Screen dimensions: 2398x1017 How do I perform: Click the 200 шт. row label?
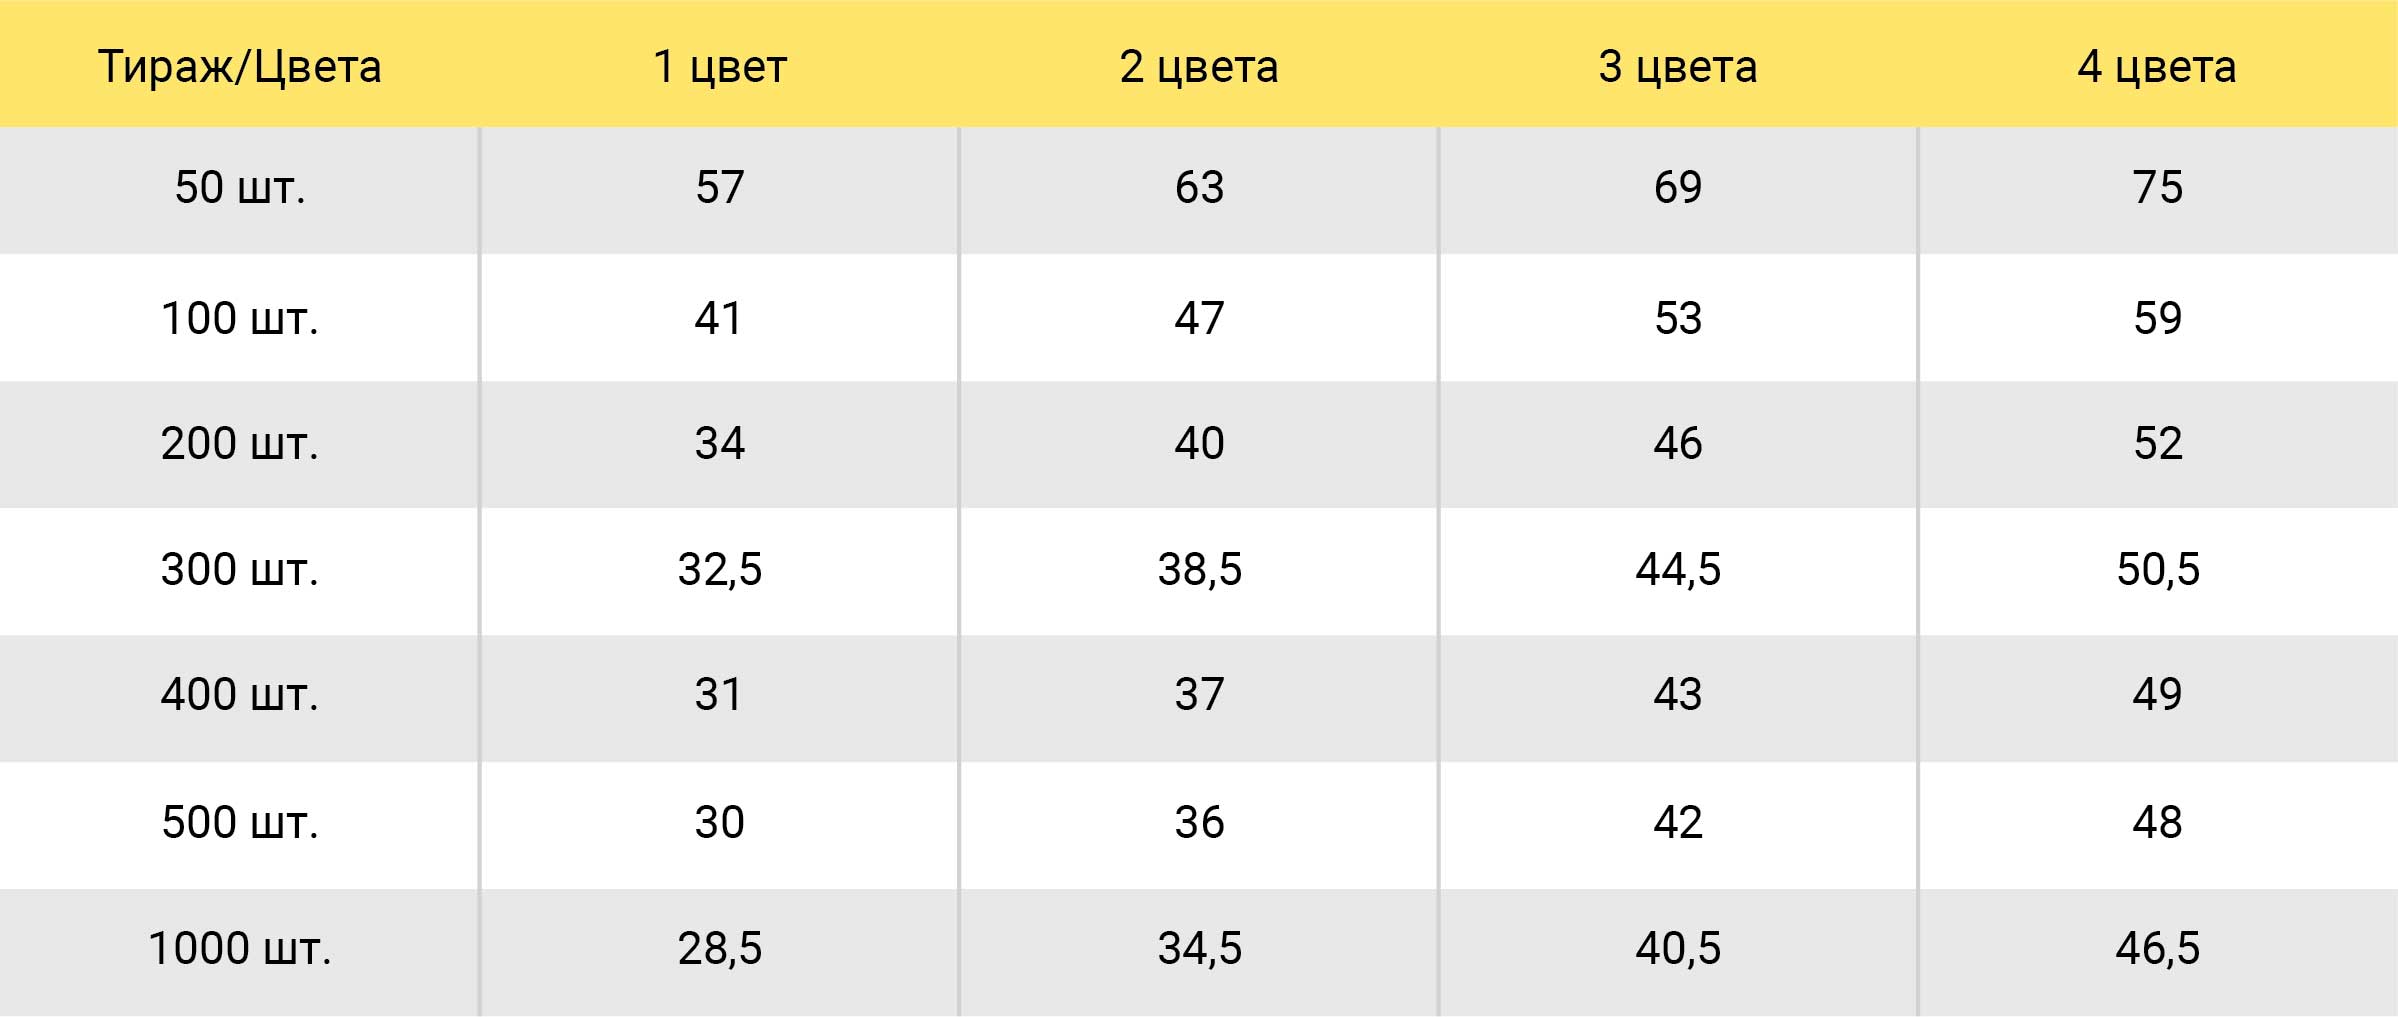240,444
